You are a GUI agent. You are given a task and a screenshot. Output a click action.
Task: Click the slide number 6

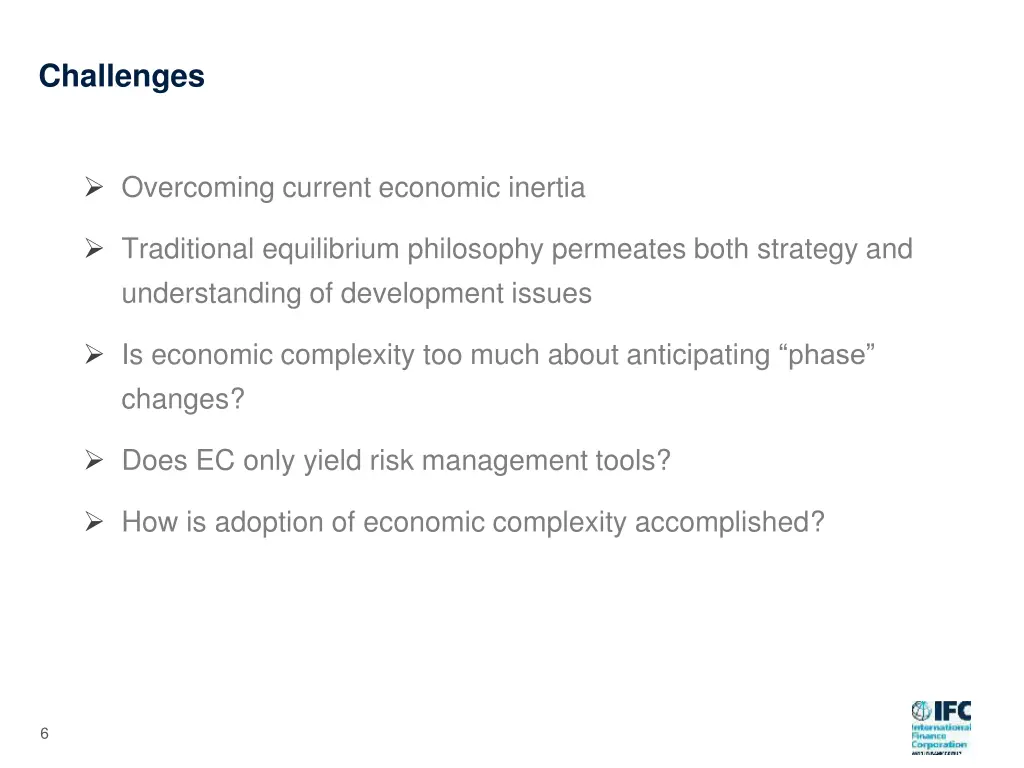pos(44,733)
